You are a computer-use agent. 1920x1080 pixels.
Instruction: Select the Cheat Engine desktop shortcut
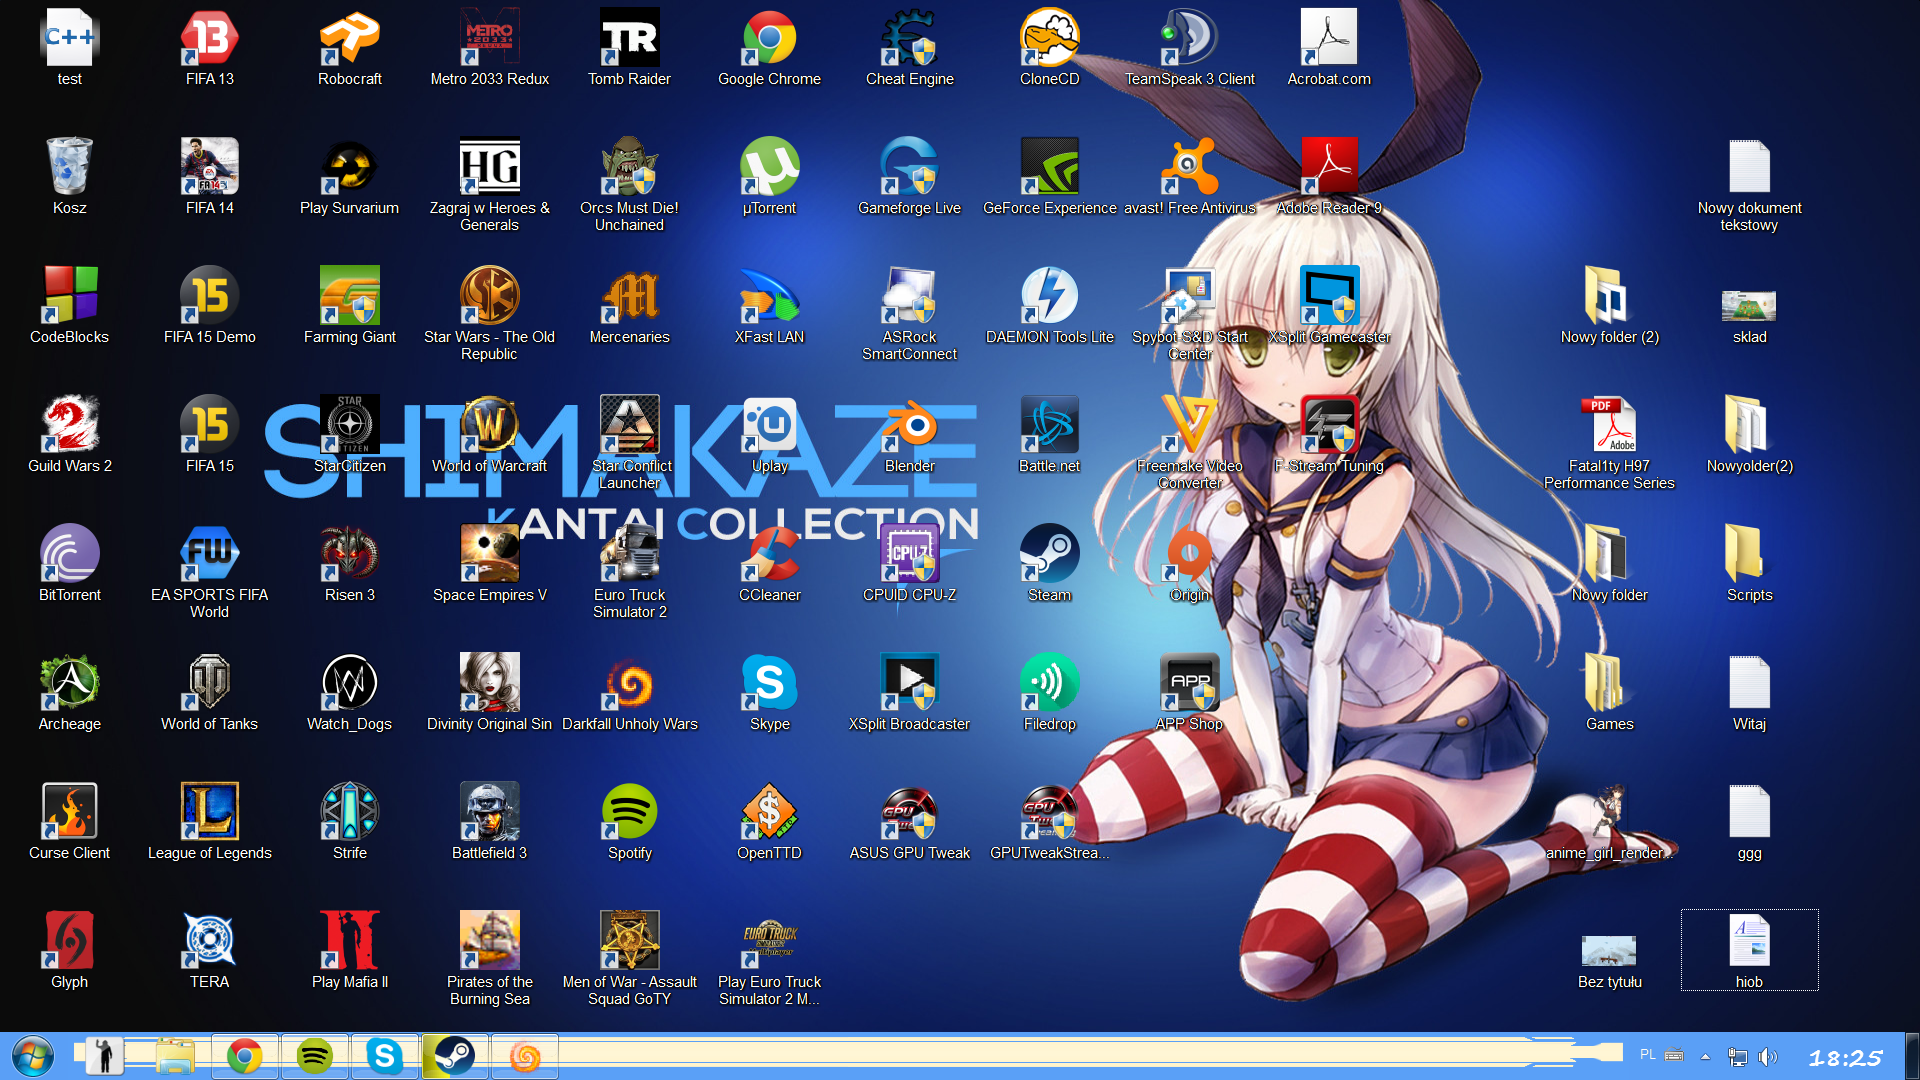click(x=910, y=47)
